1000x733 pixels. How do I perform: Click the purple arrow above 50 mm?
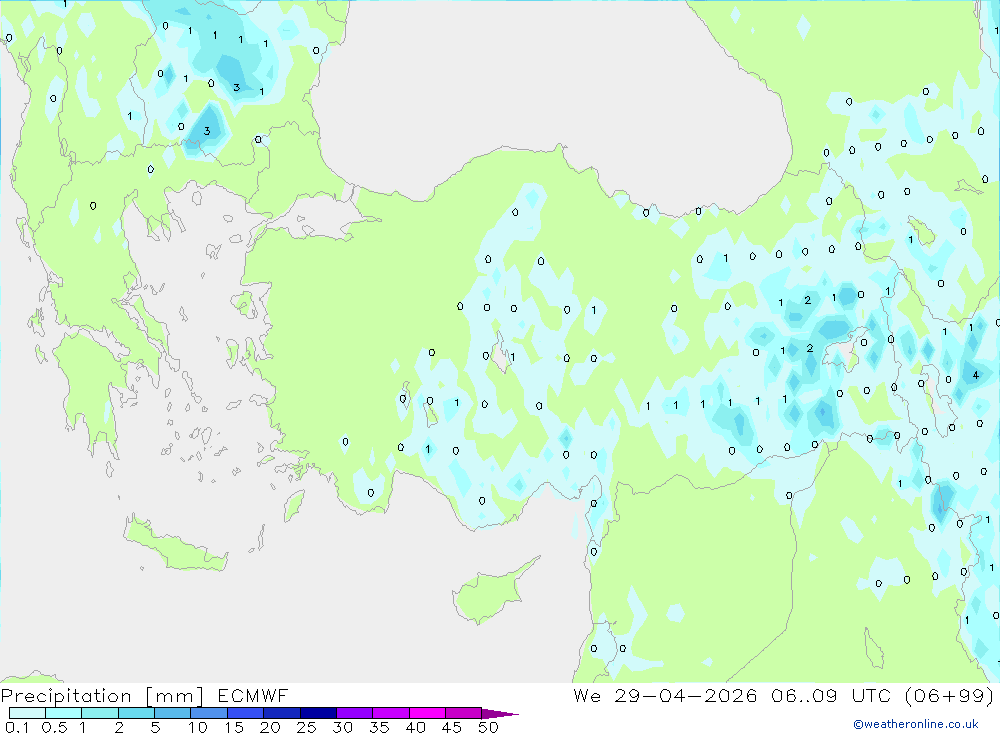(500, 713)
